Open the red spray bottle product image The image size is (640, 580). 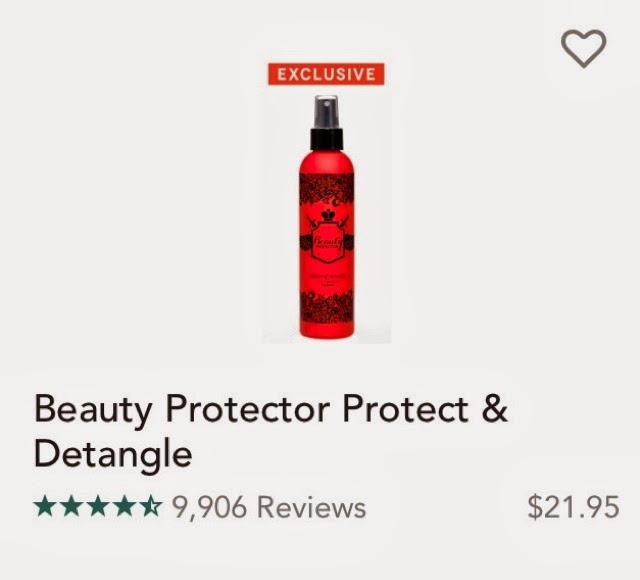(x=327, y=217)
